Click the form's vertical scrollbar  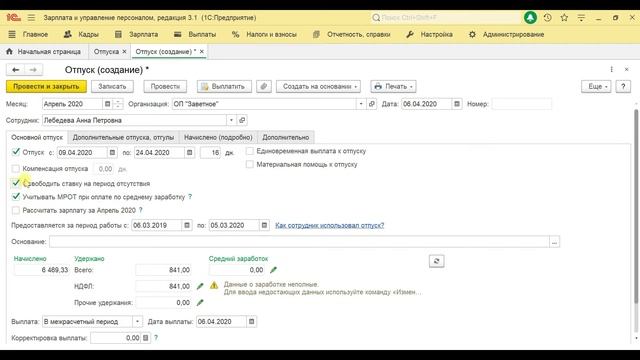[636, 206]
